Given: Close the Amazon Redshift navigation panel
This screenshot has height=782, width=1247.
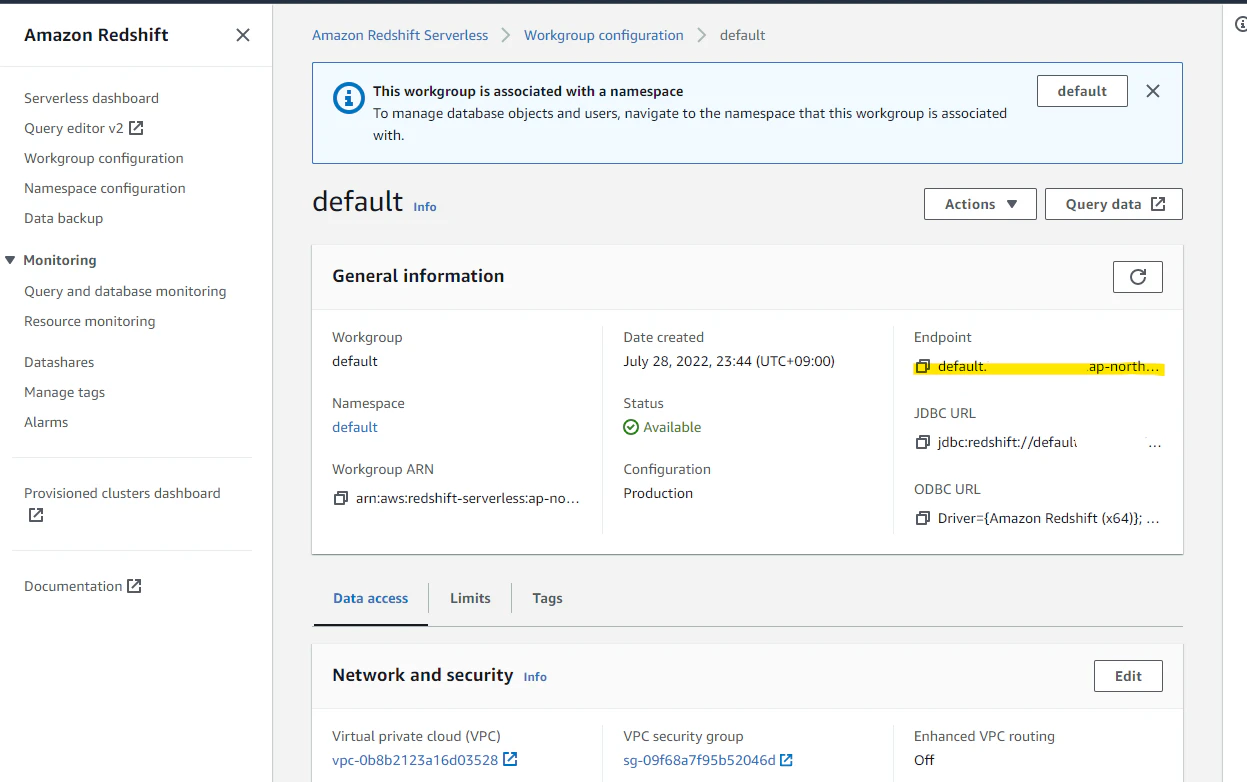Looking at the screenshot, I should (243, 35).
